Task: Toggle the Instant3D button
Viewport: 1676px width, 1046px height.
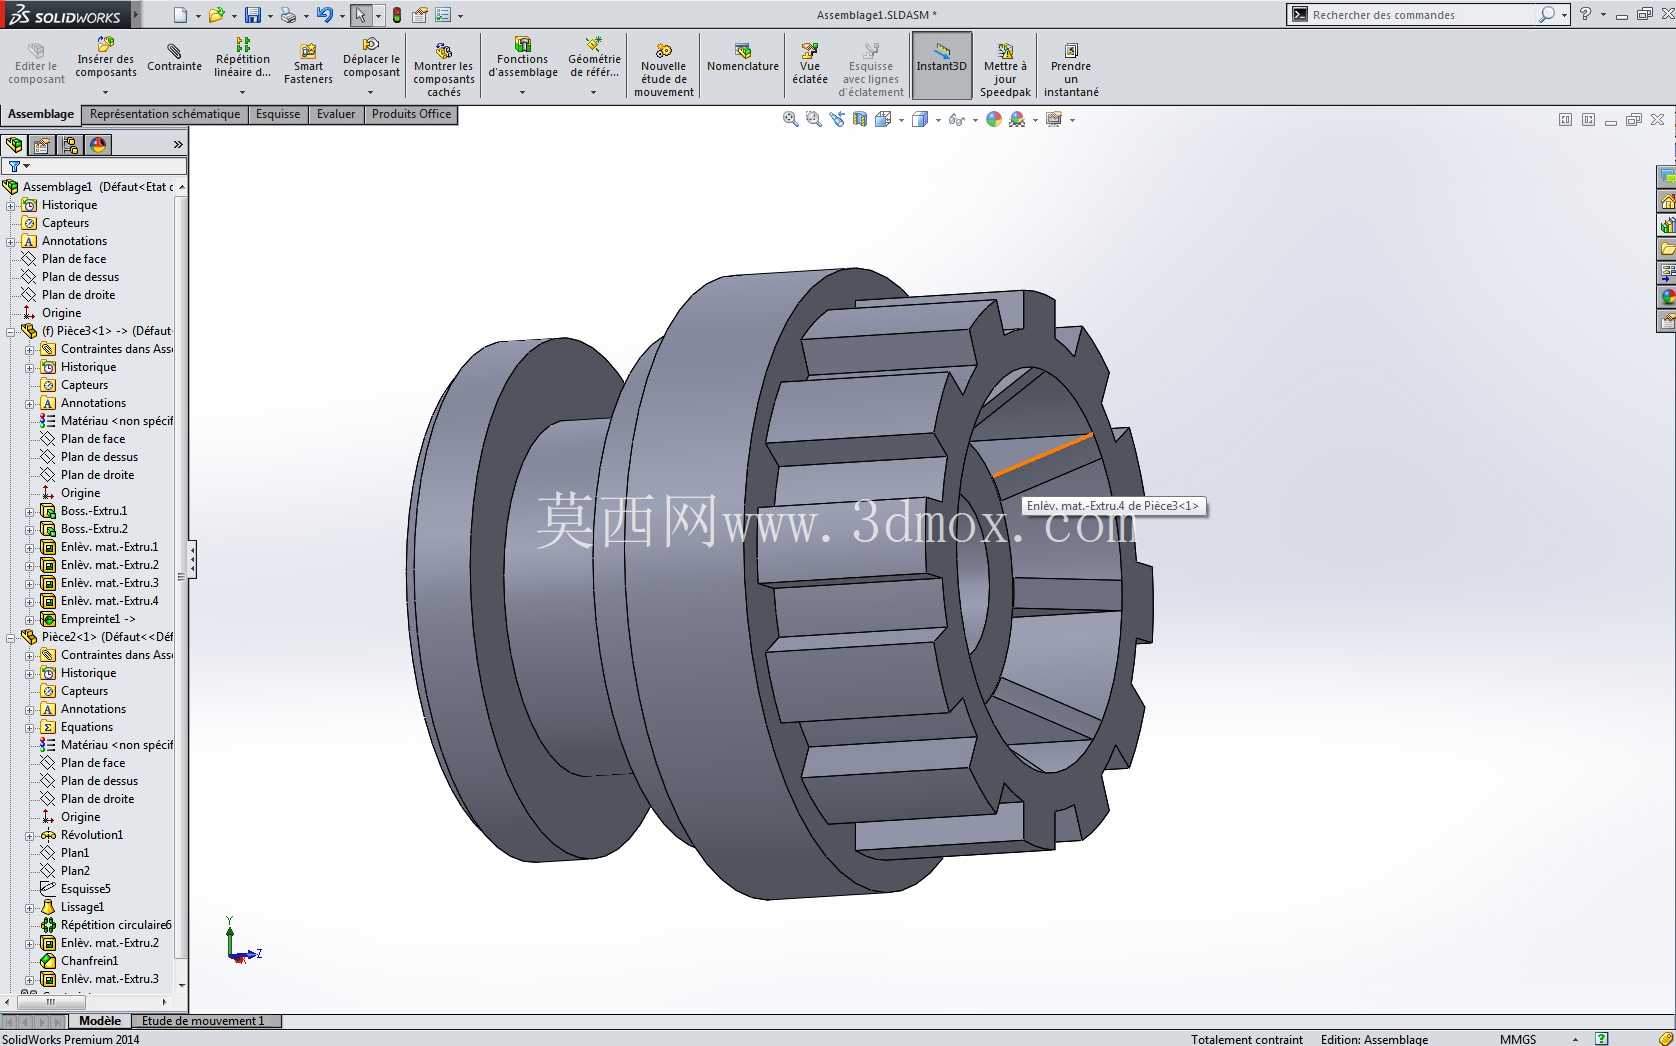Action: tap(941, 64)
